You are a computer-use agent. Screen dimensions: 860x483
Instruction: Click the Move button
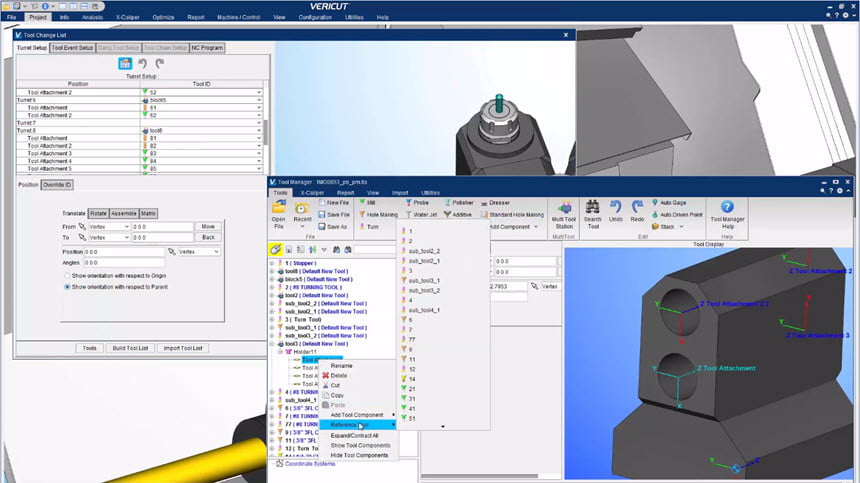tap(208, 226)
